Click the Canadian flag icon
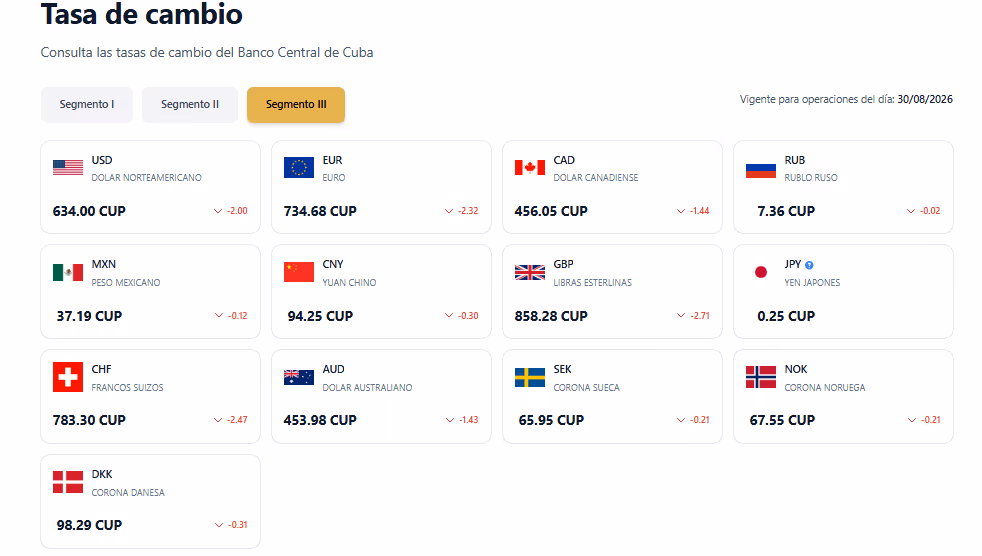 (530, 168)
